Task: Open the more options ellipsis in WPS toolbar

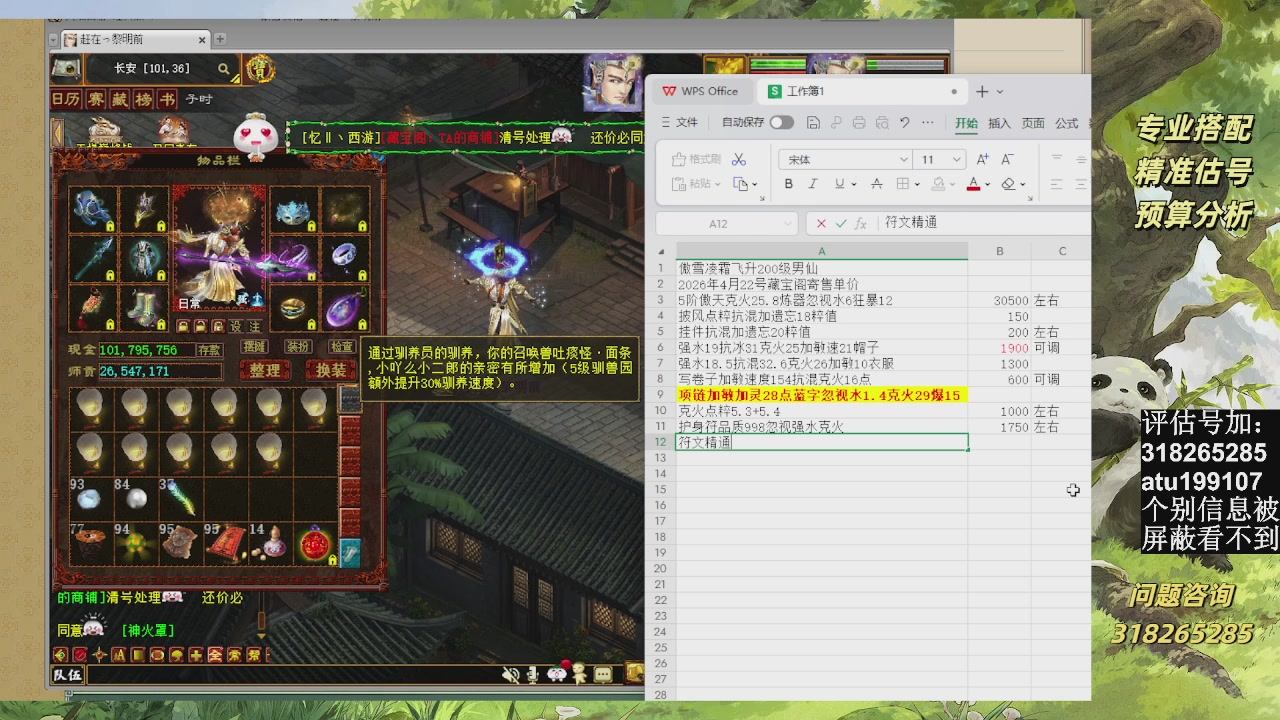Action: 928,123
